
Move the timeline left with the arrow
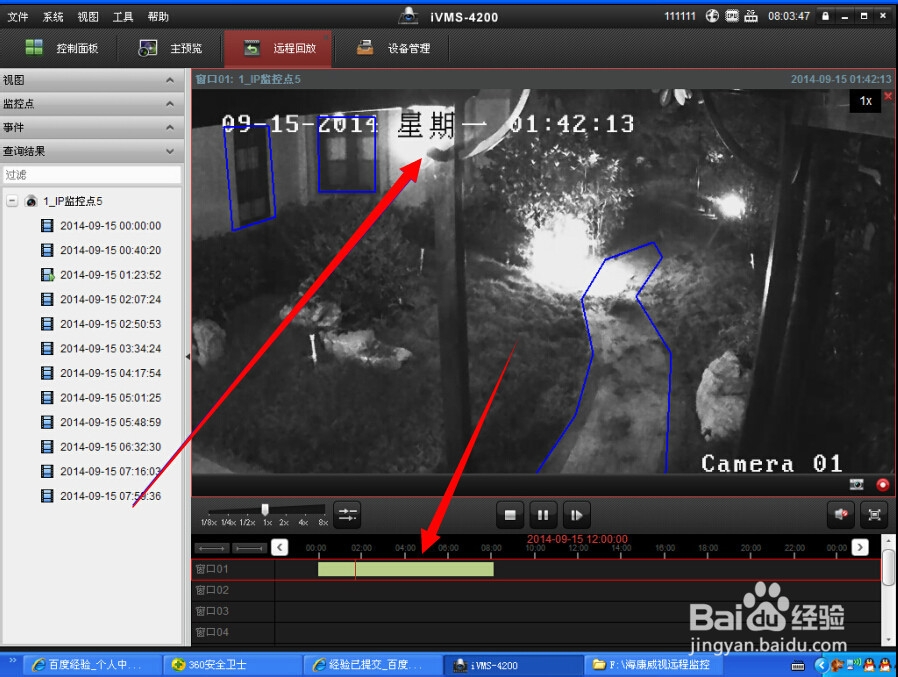(279, 548)
